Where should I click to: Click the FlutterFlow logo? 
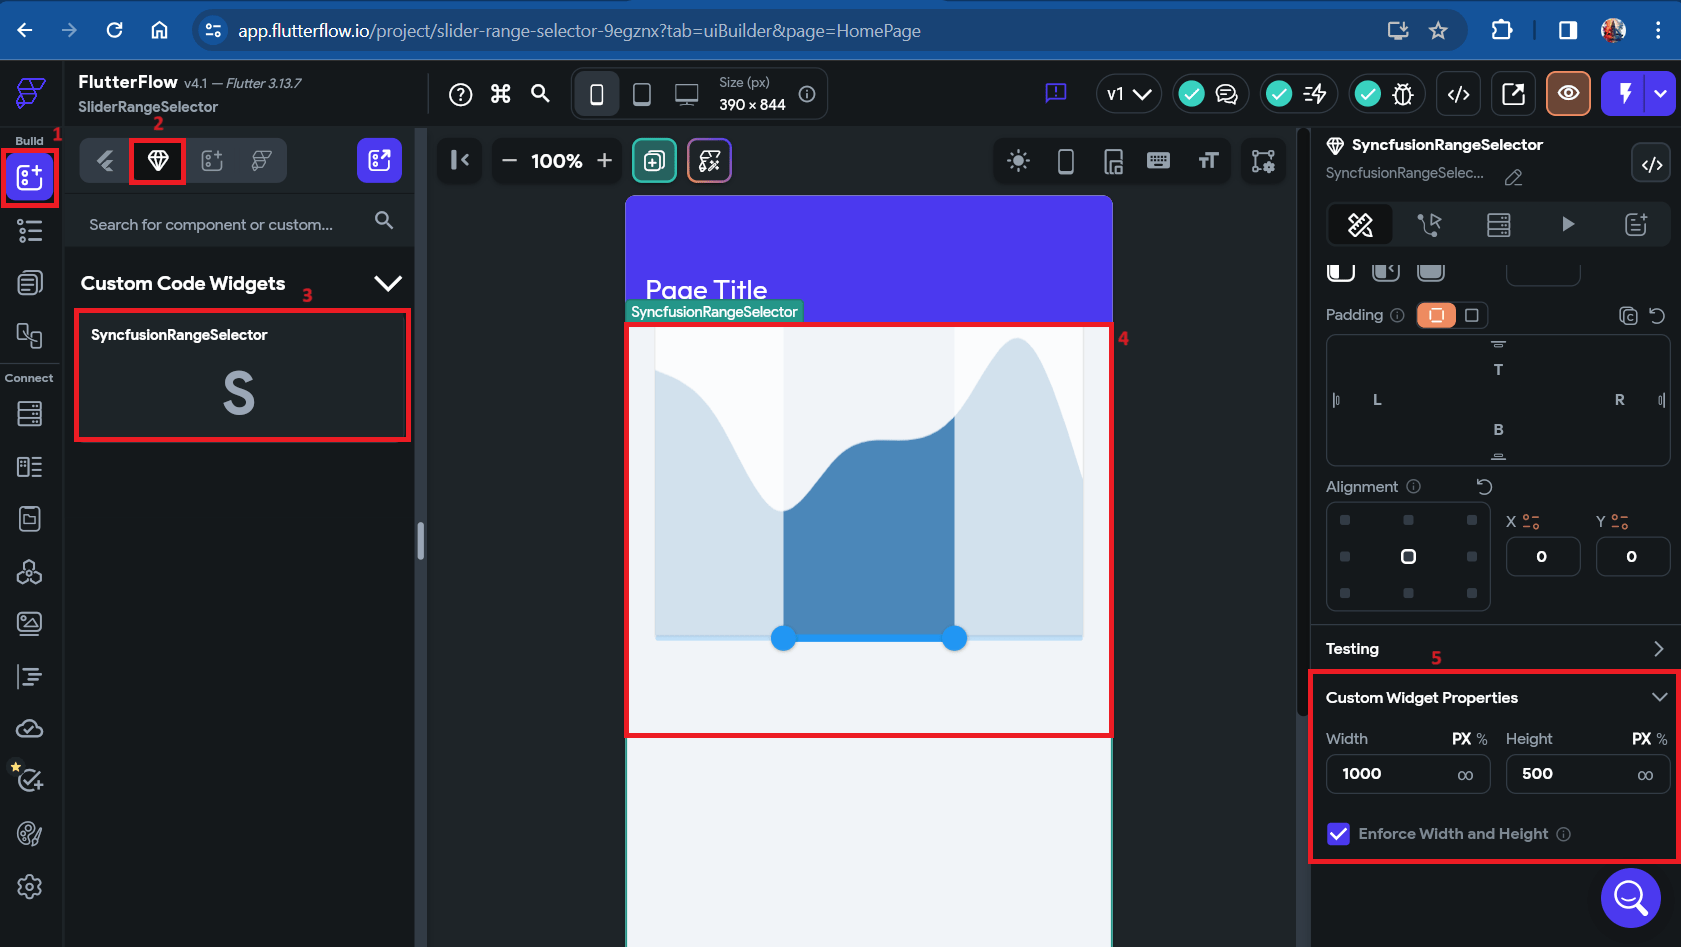30,93
